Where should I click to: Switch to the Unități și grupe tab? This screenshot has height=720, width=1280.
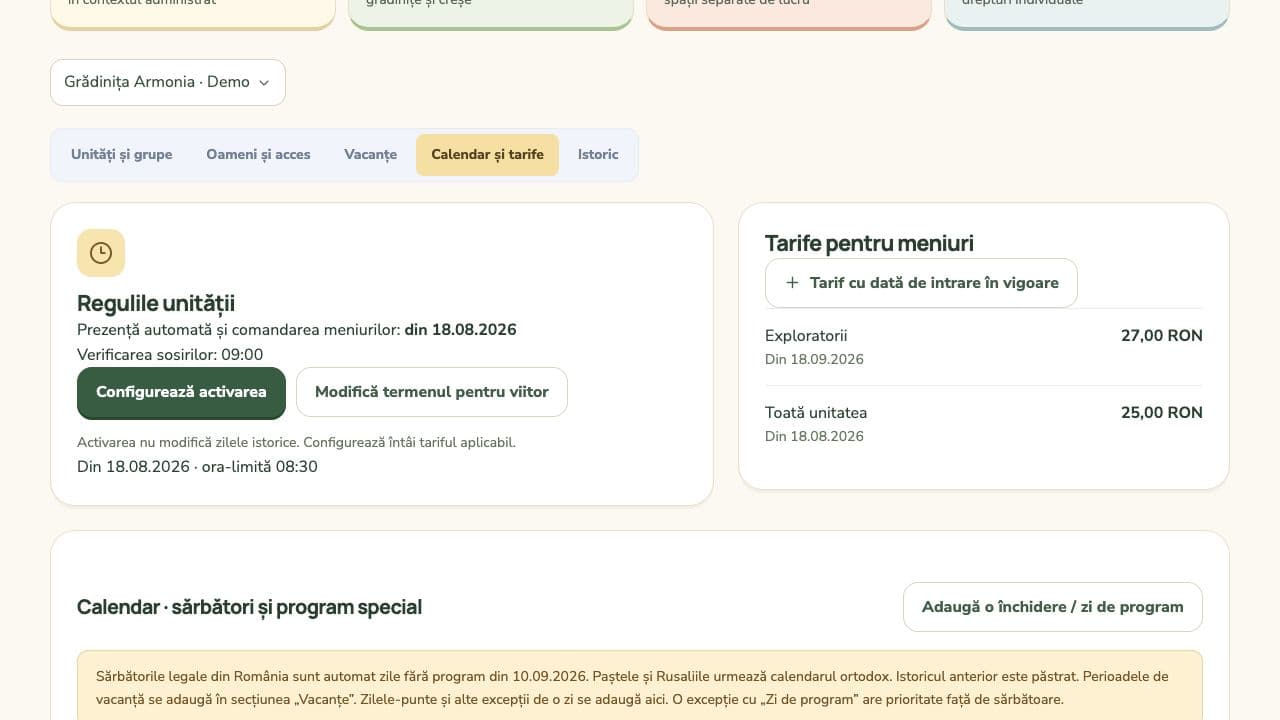pos(122,155)
